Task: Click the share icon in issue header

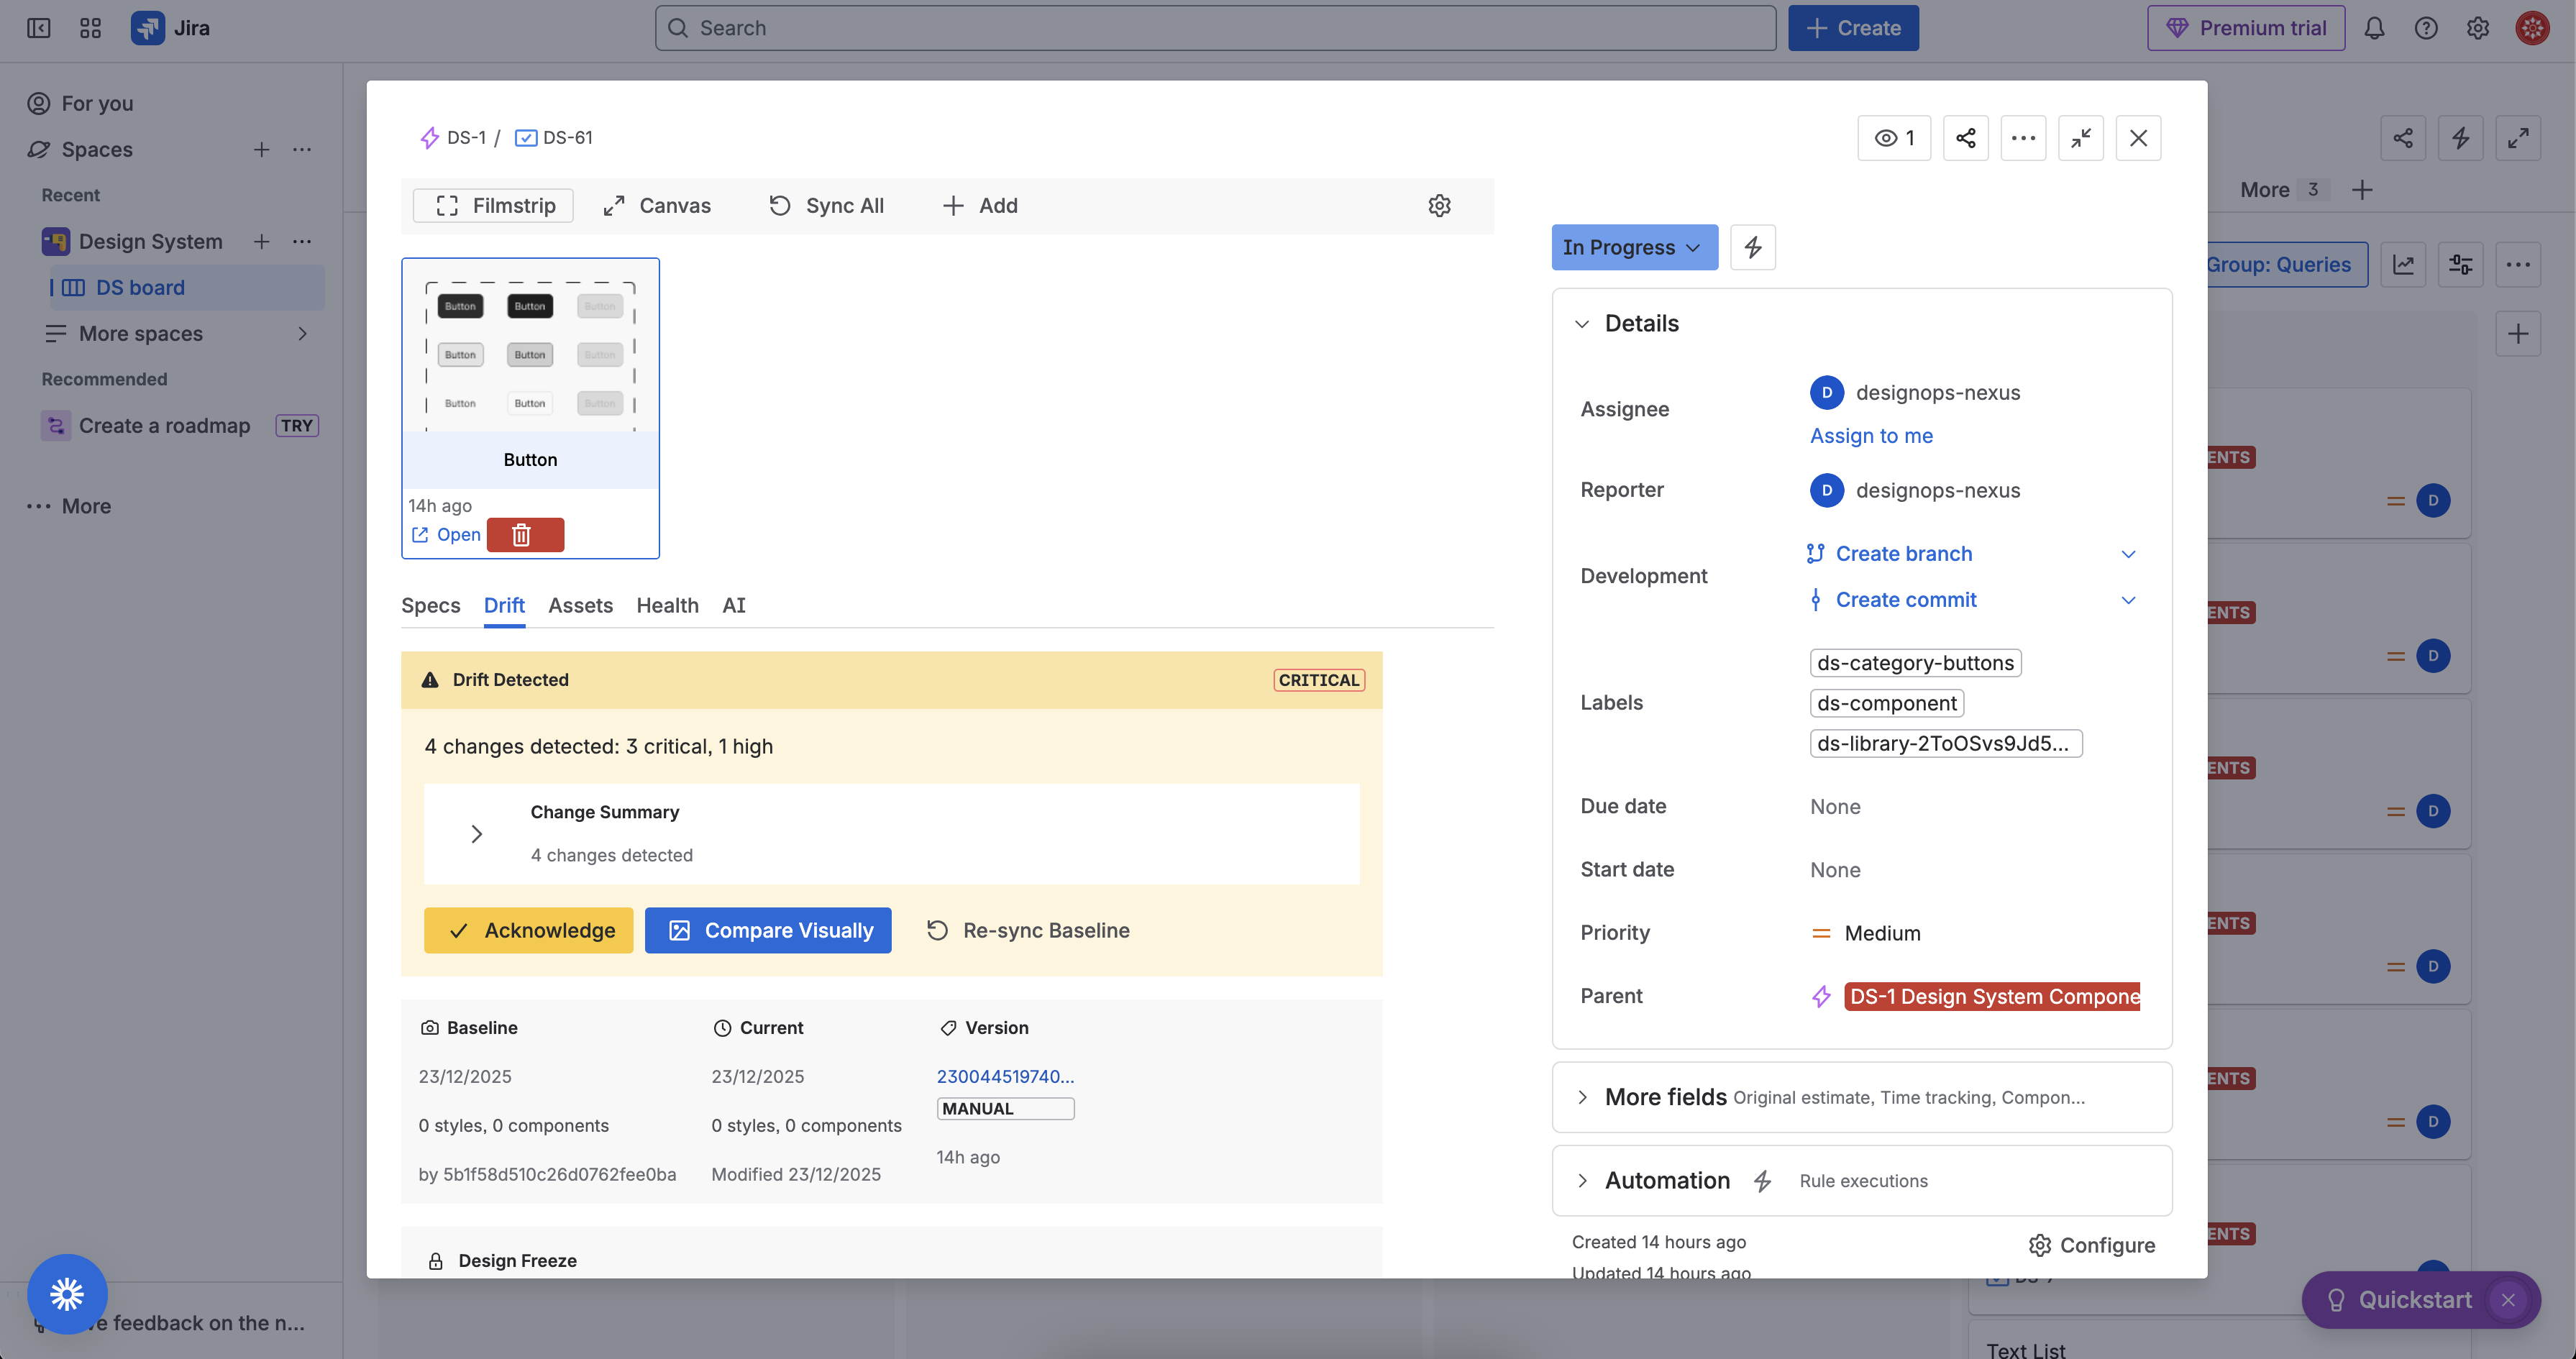Action: (1965, 138)
